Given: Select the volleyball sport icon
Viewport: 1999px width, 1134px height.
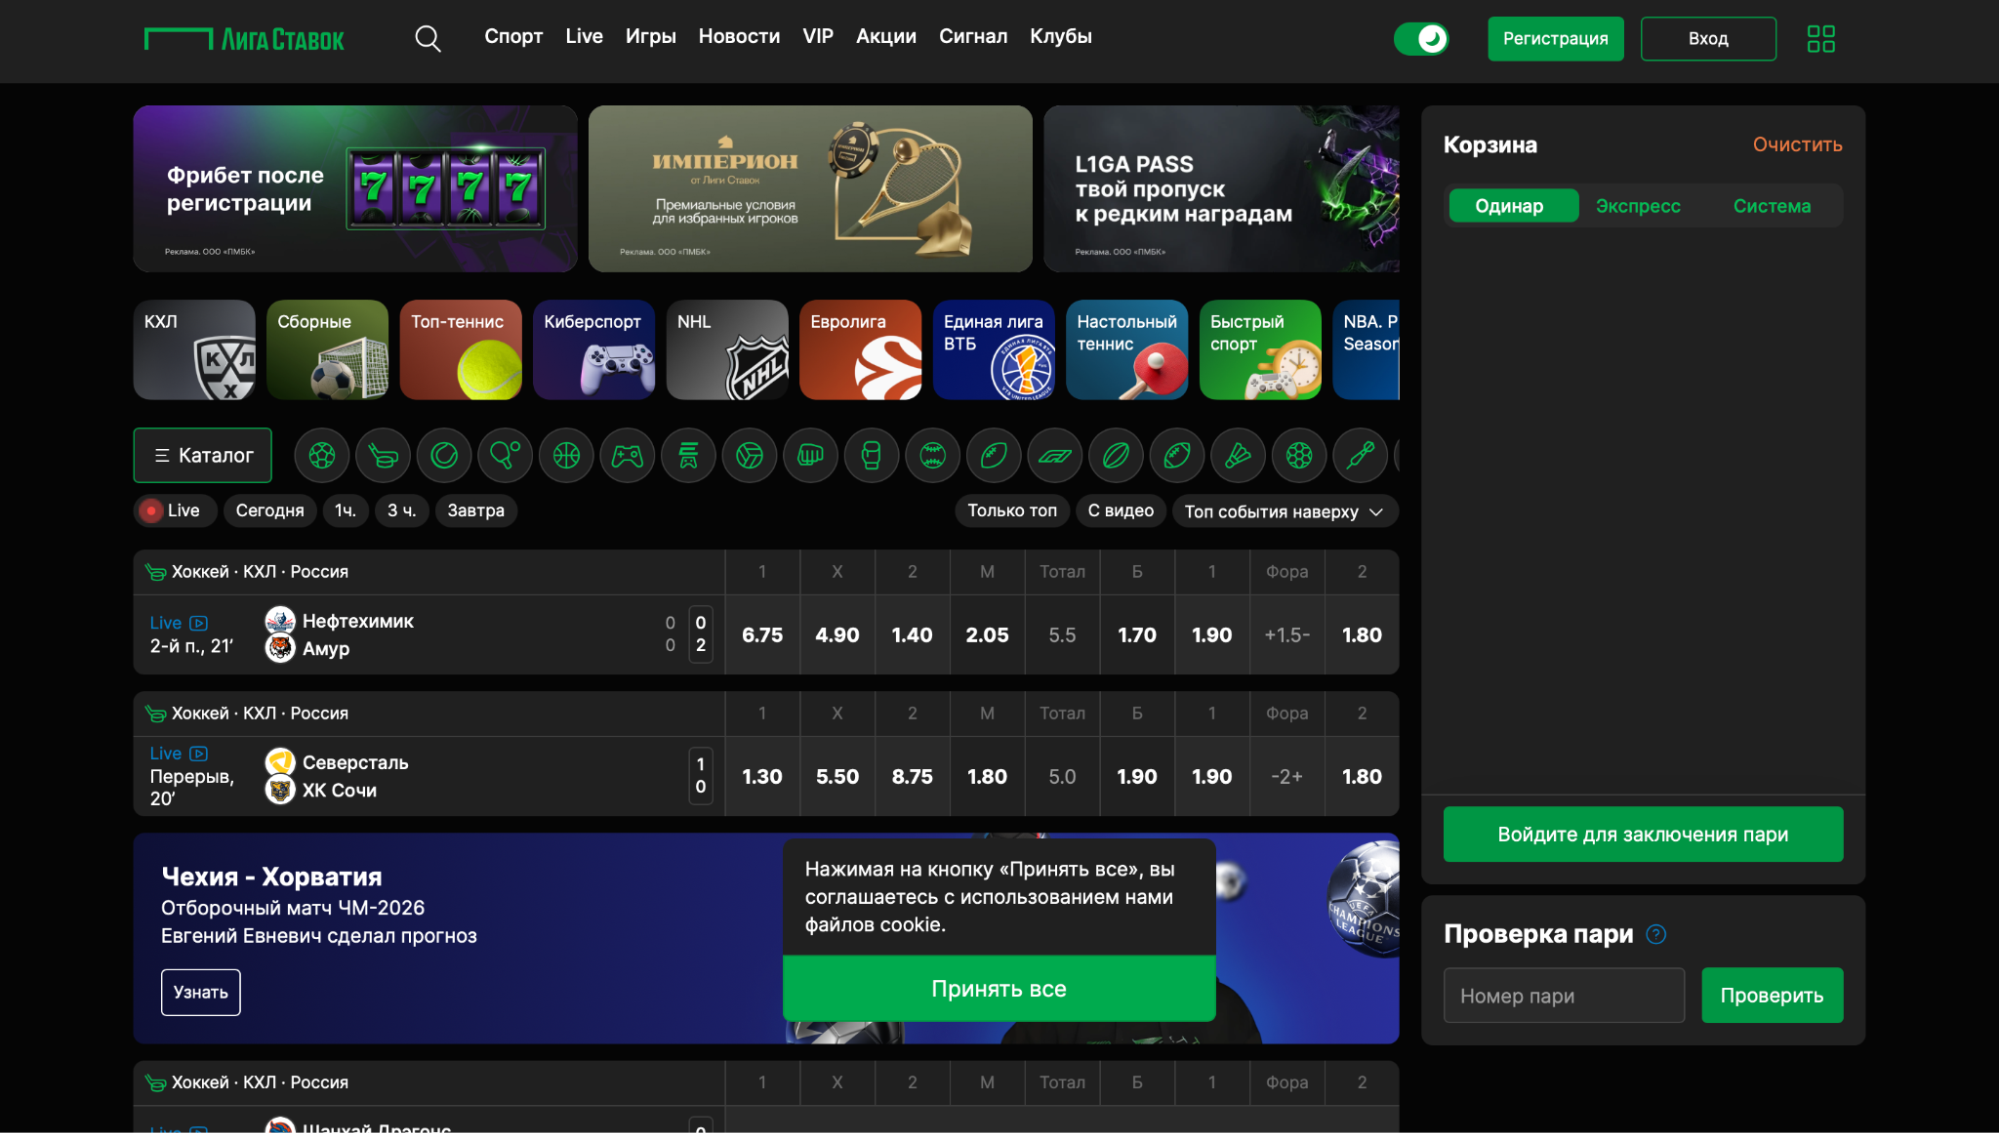Looking at the screenshot, I should tap(749, 456).
